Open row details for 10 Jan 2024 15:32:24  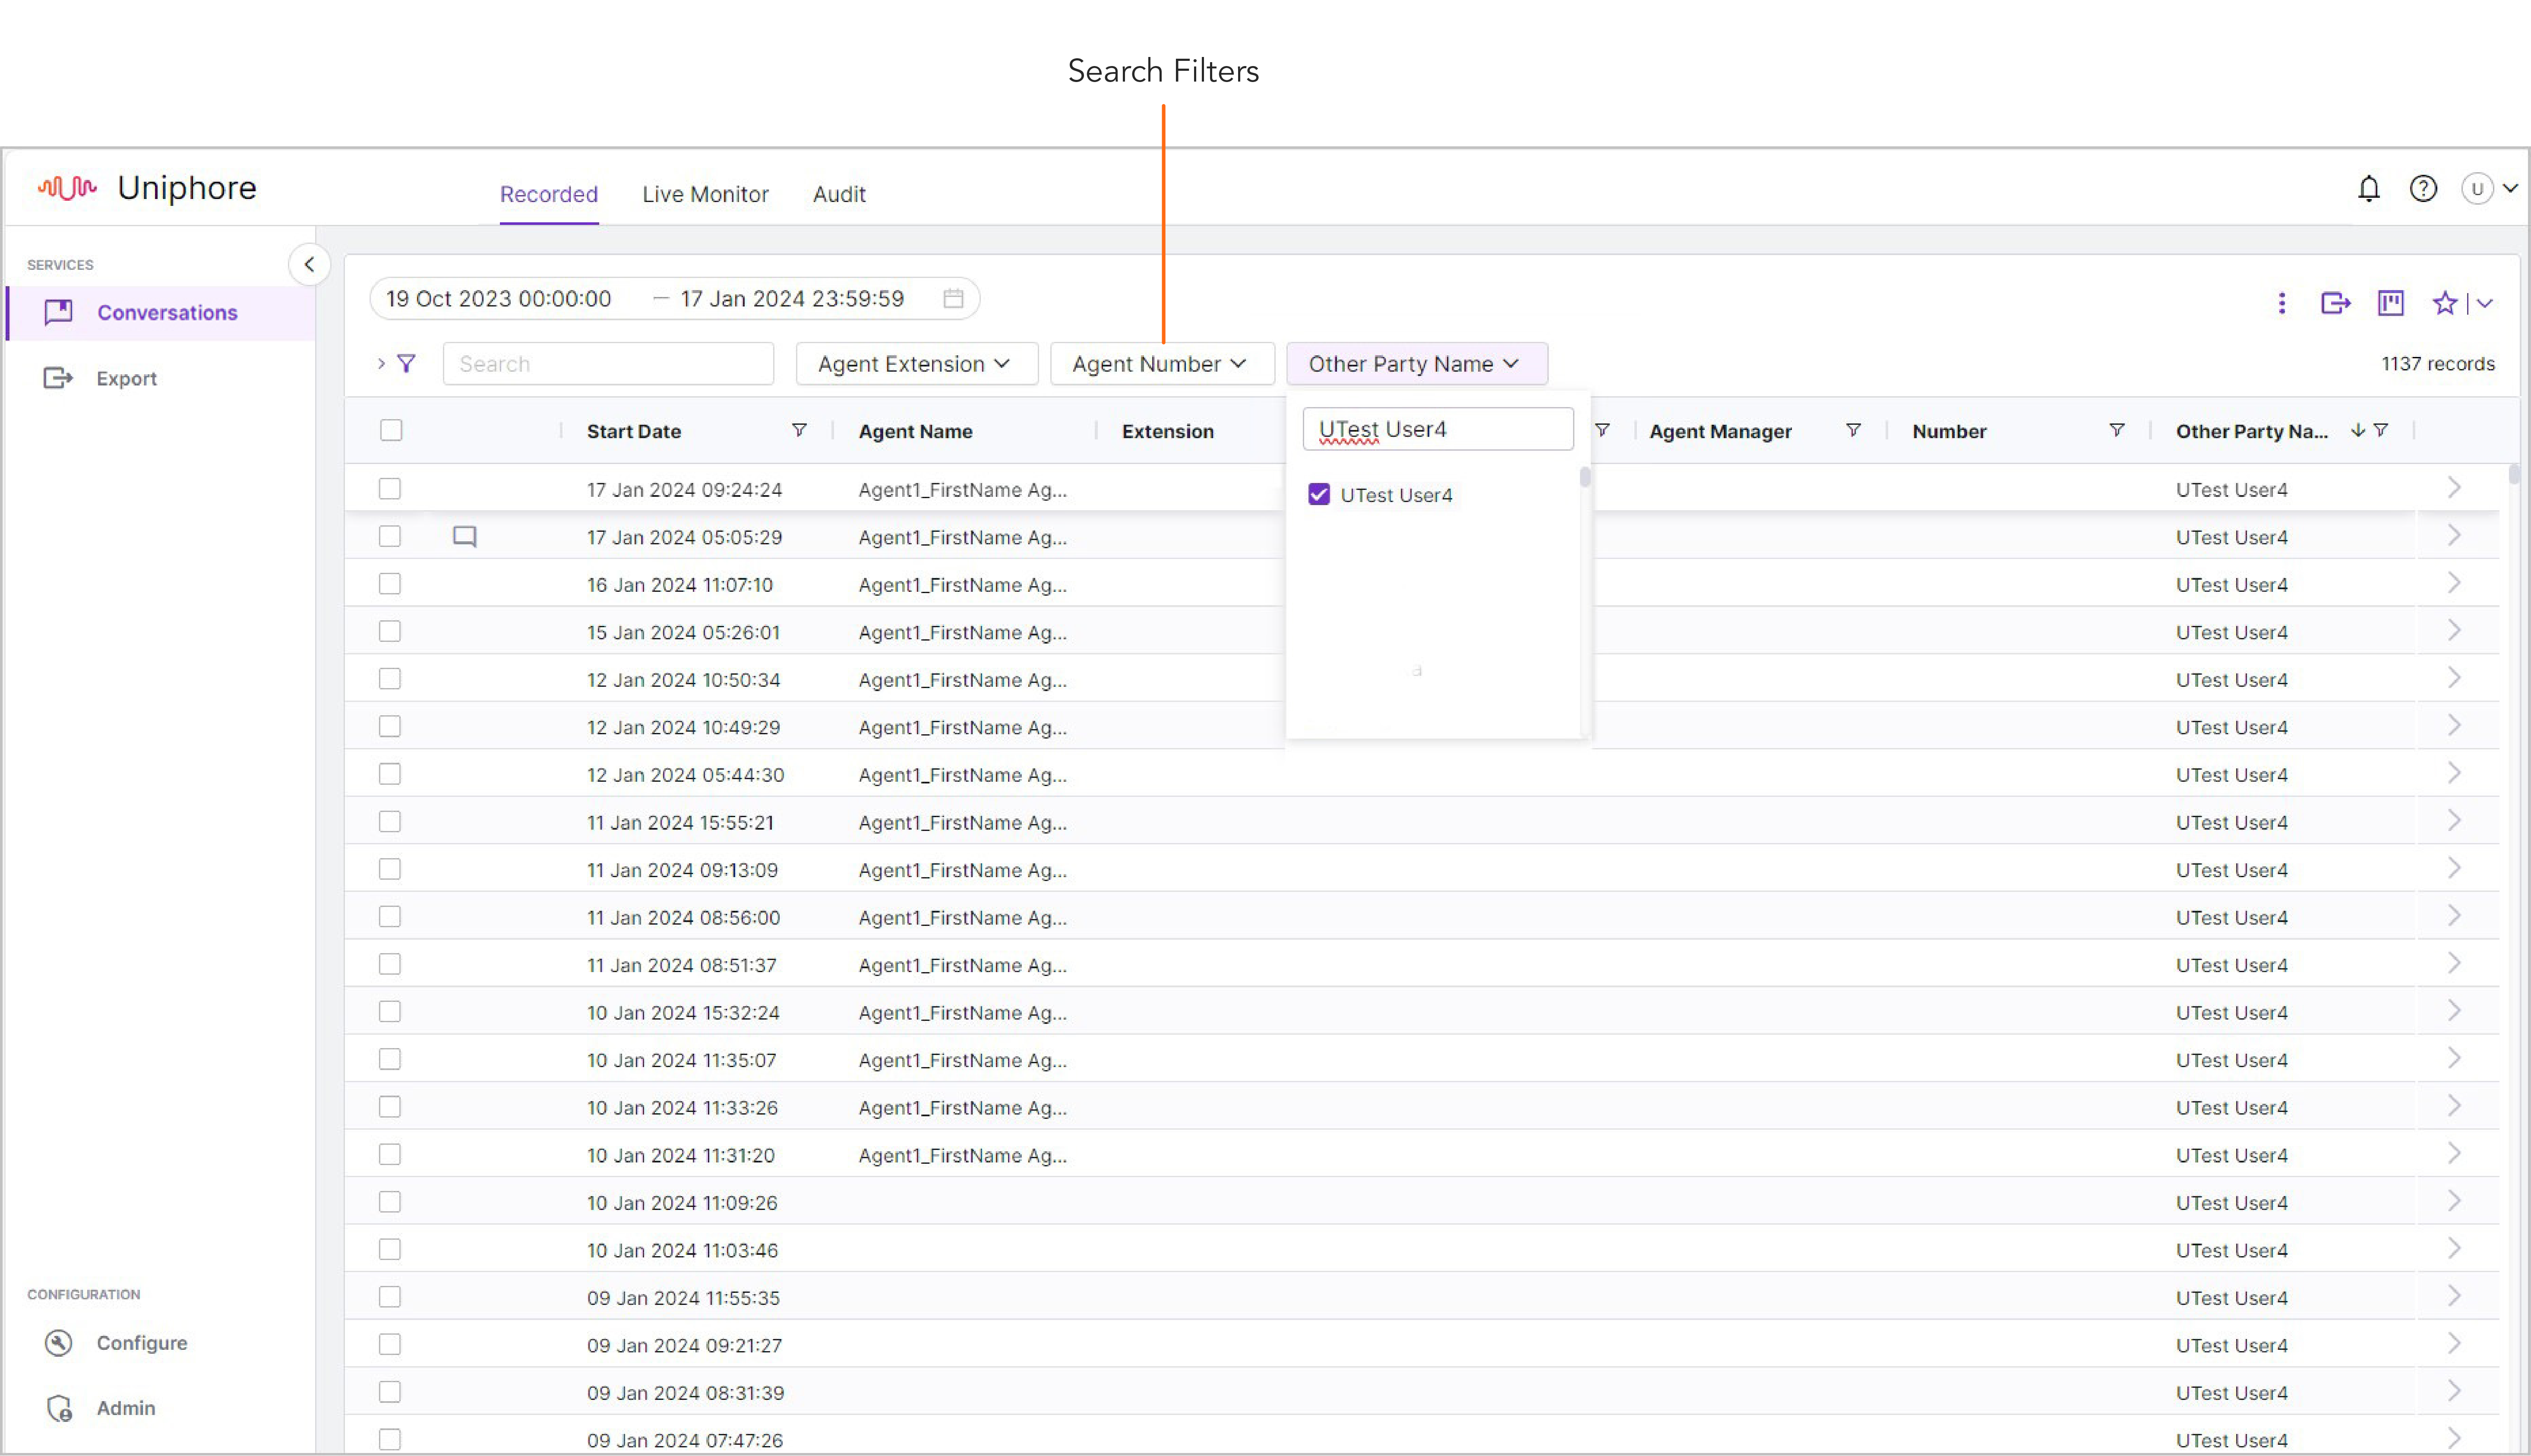(2454, 1011)
